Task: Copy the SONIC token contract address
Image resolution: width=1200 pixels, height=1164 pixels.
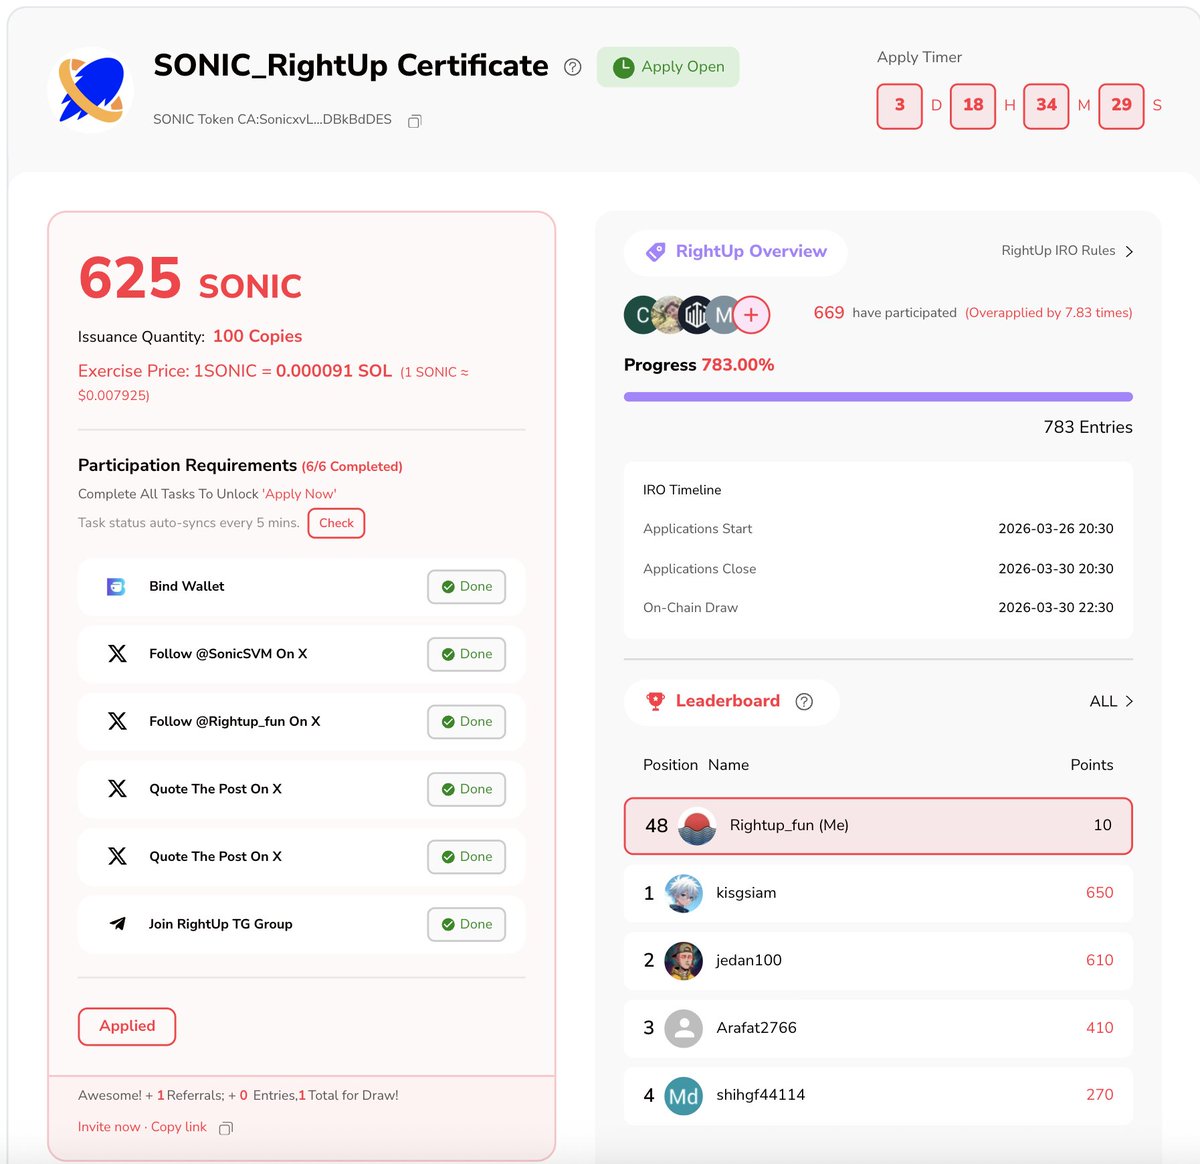Action: (x=414, y=120)
